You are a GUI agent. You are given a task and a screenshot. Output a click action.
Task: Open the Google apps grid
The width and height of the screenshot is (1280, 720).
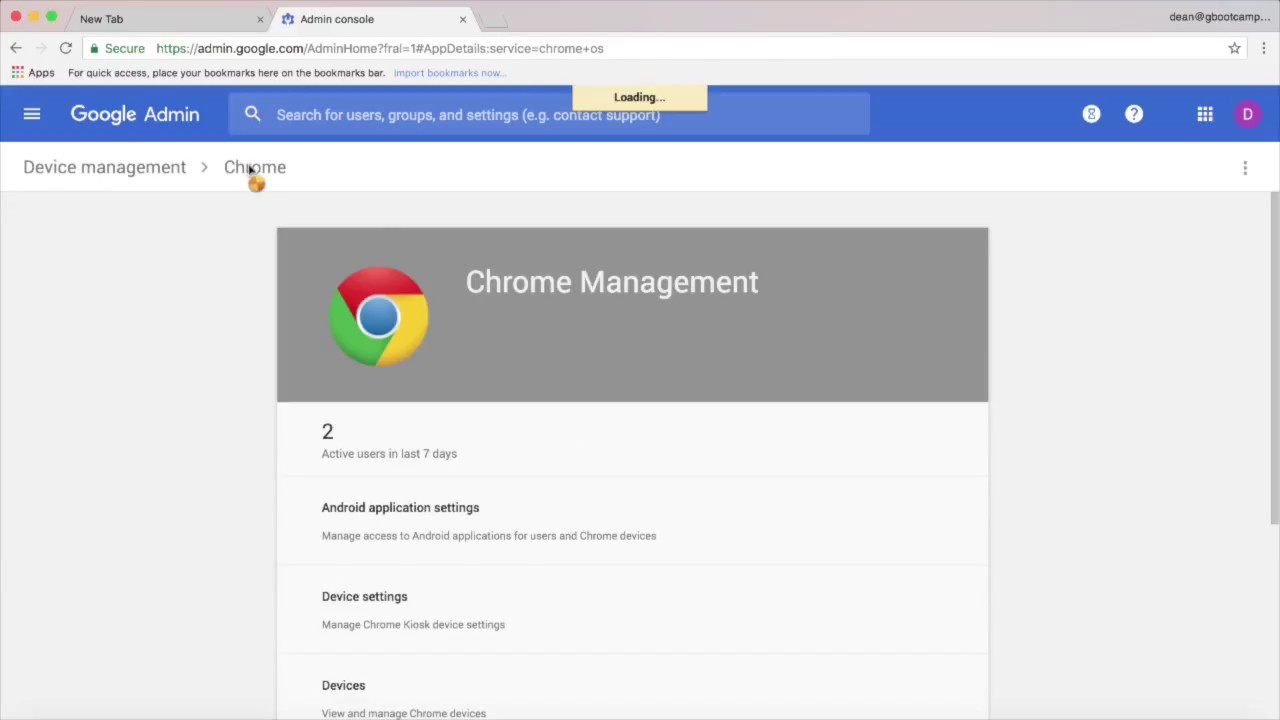tap(1205, 114)
